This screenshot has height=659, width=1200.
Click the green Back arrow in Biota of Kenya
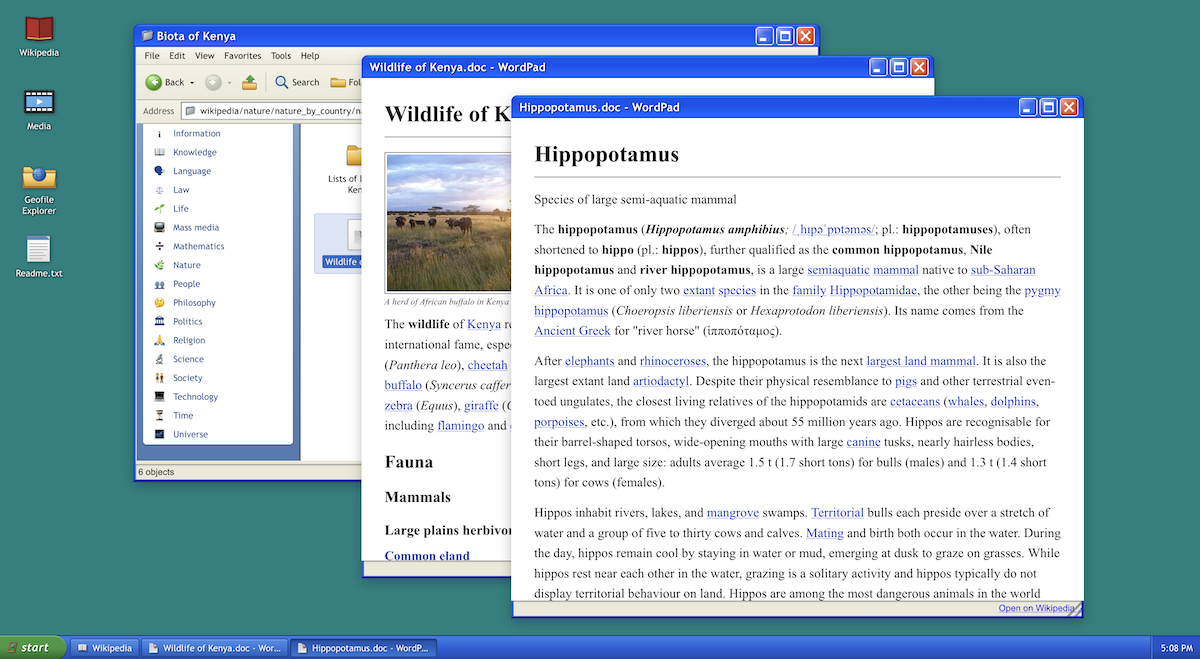point(154,82)
